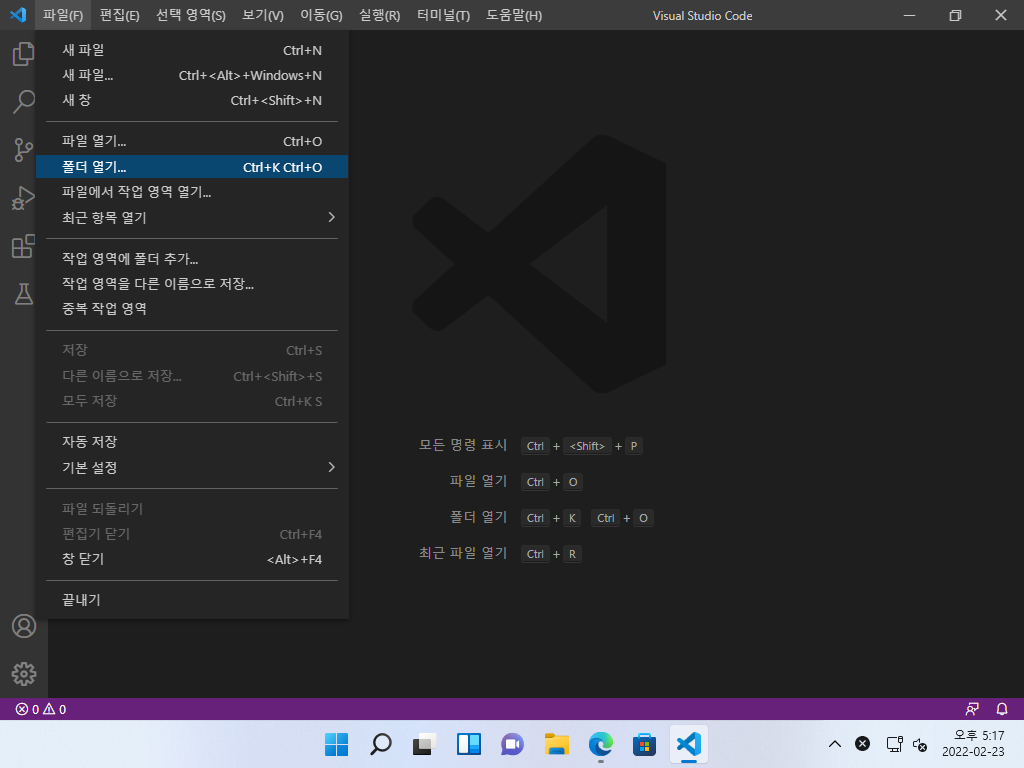
Task: Click the VS Code taskbar icon
Action: (x=689, y=744)
